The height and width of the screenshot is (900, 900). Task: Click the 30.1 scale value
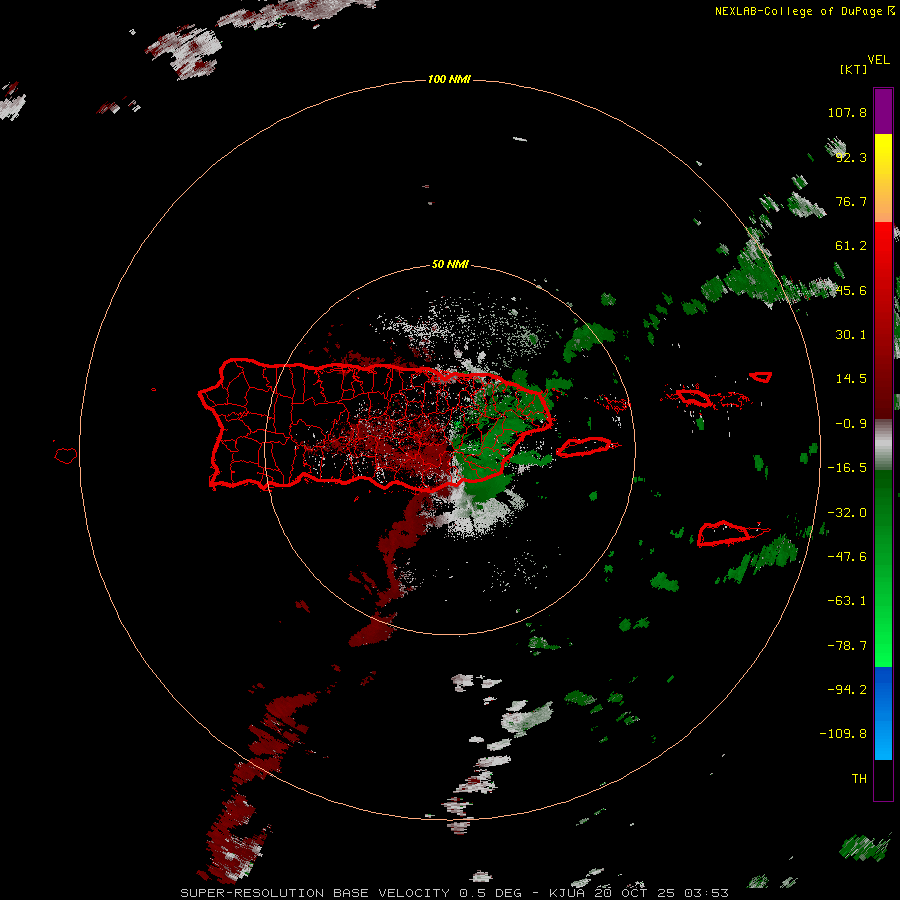[851, 335]
